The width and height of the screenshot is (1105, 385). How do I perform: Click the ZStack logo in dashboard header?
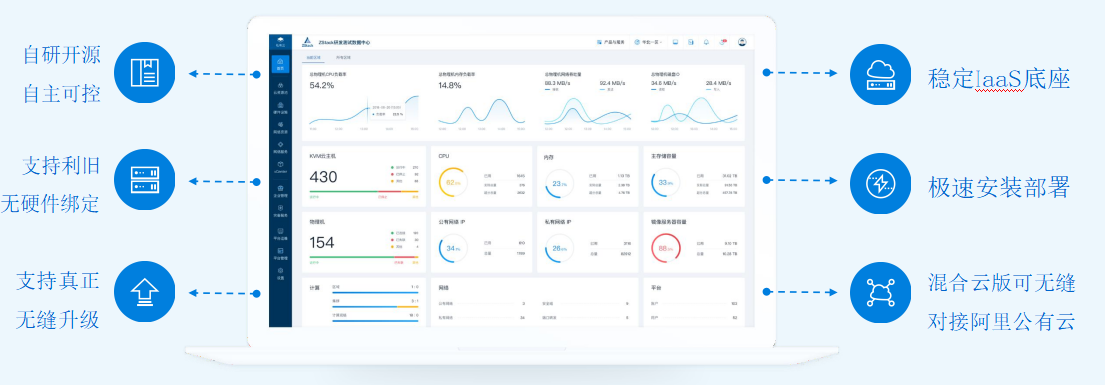click(307, 42)
